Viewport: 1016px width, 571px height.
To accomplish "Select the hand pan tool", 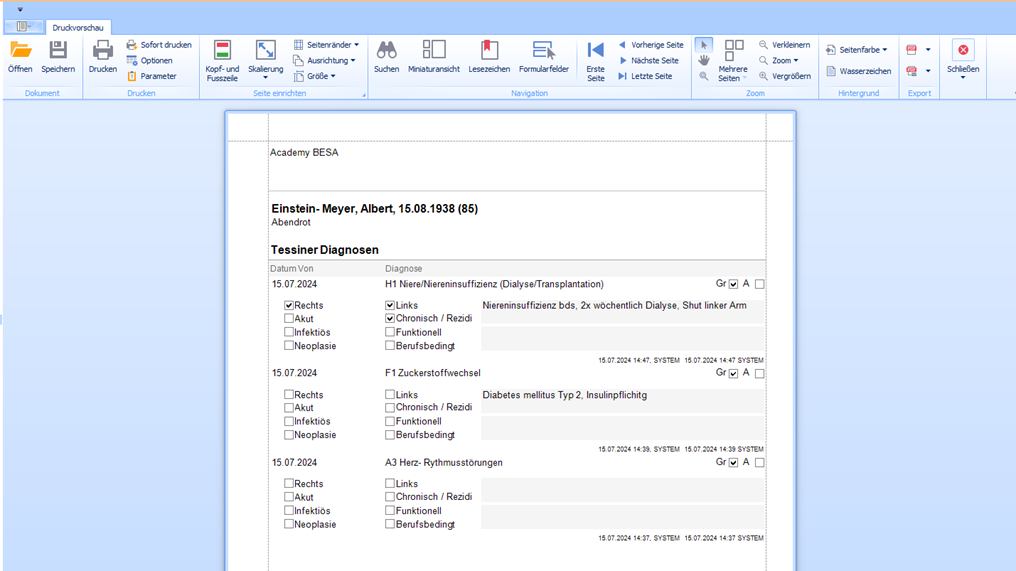I will click(704, 61).
